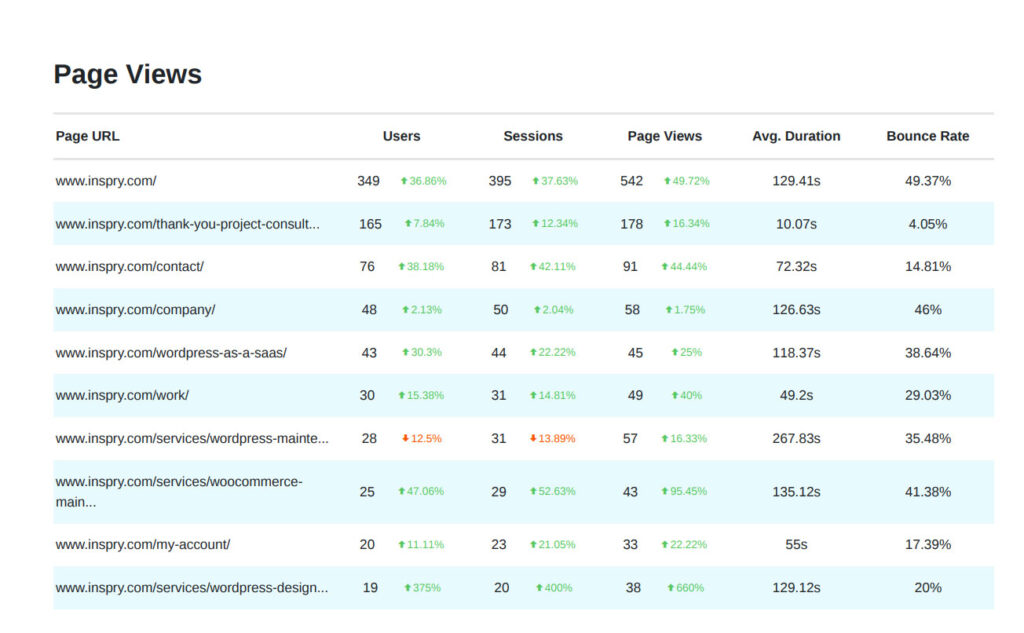Click the green up arrow beside 36.86% users
The height and width of the screenshot is (633, 1024).
pyautogui.click(x=404, y=181)
